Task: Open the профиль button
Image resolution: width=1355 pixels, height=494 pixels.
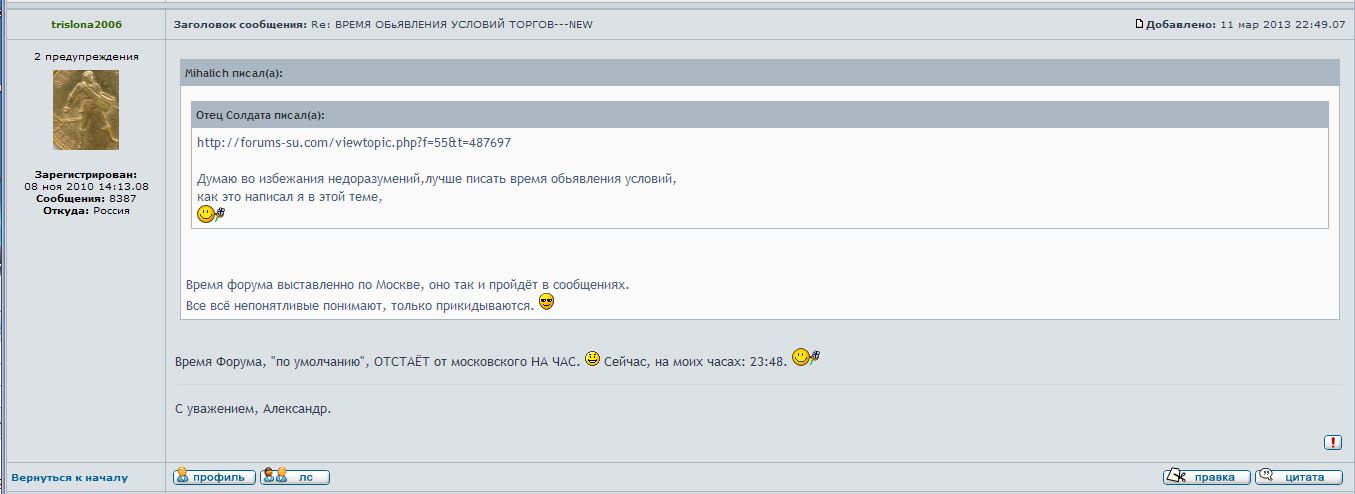Action: coord(214,477)
